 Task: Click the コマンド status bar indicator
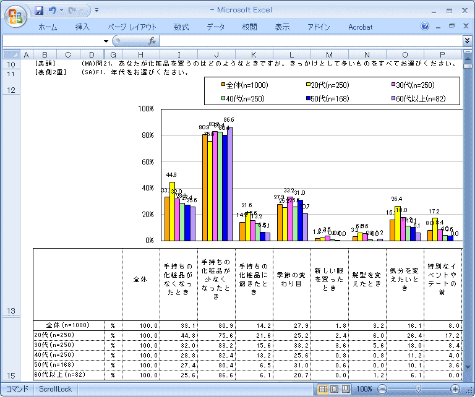pos(17,389)
